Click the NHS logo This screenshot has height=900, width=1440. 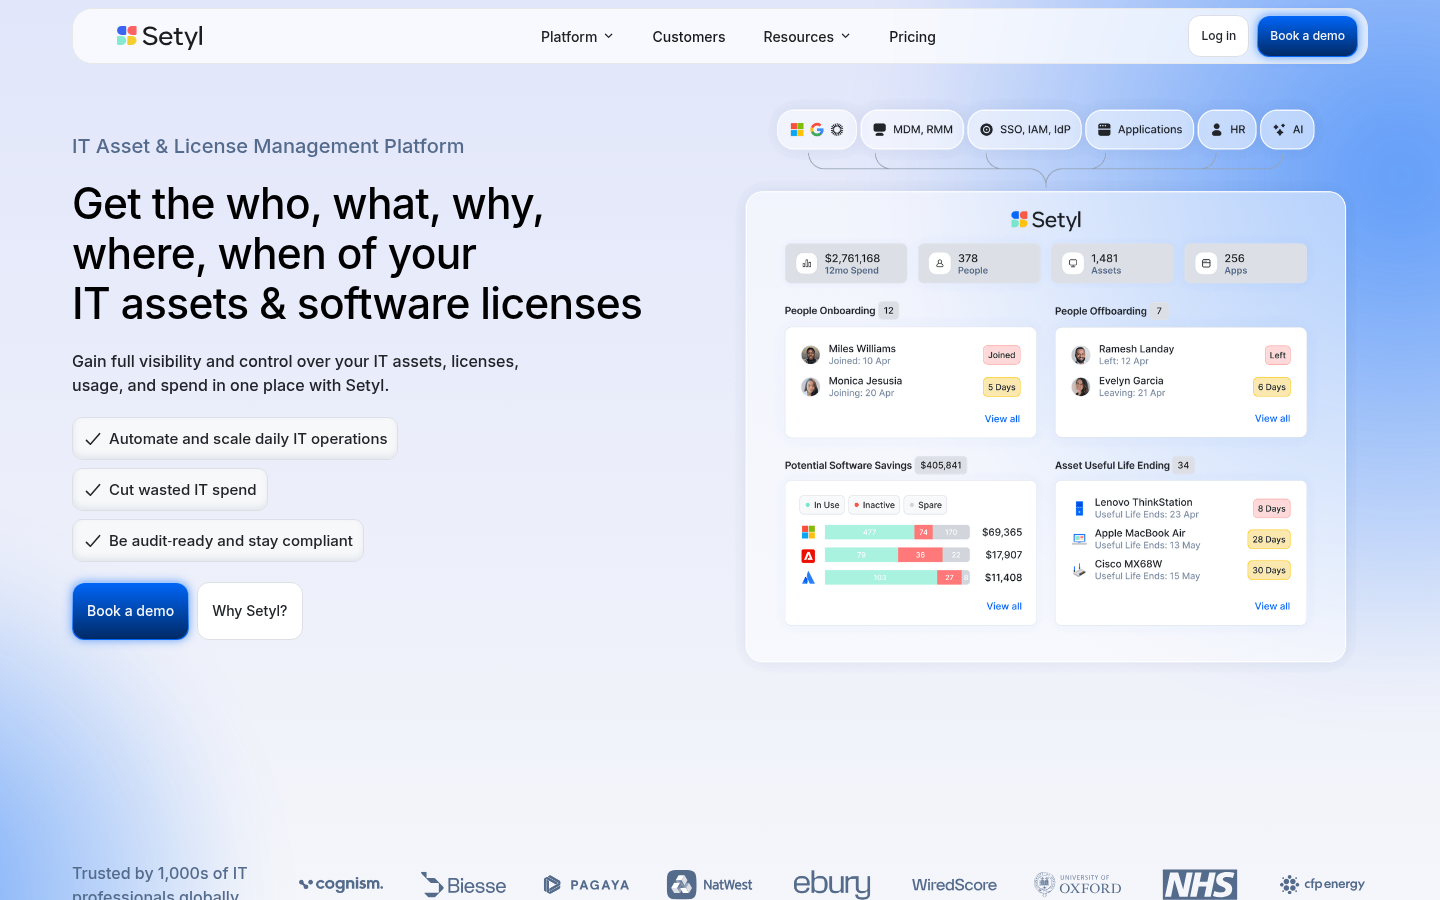coord(1200,885)
